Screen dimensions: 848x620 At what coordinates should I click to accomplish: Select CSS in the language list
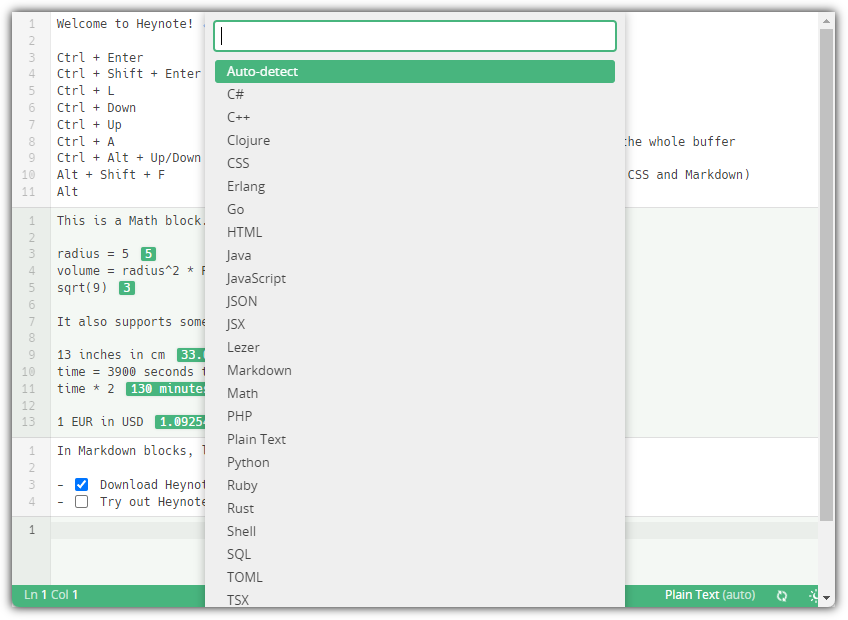[x=415, y=163]
